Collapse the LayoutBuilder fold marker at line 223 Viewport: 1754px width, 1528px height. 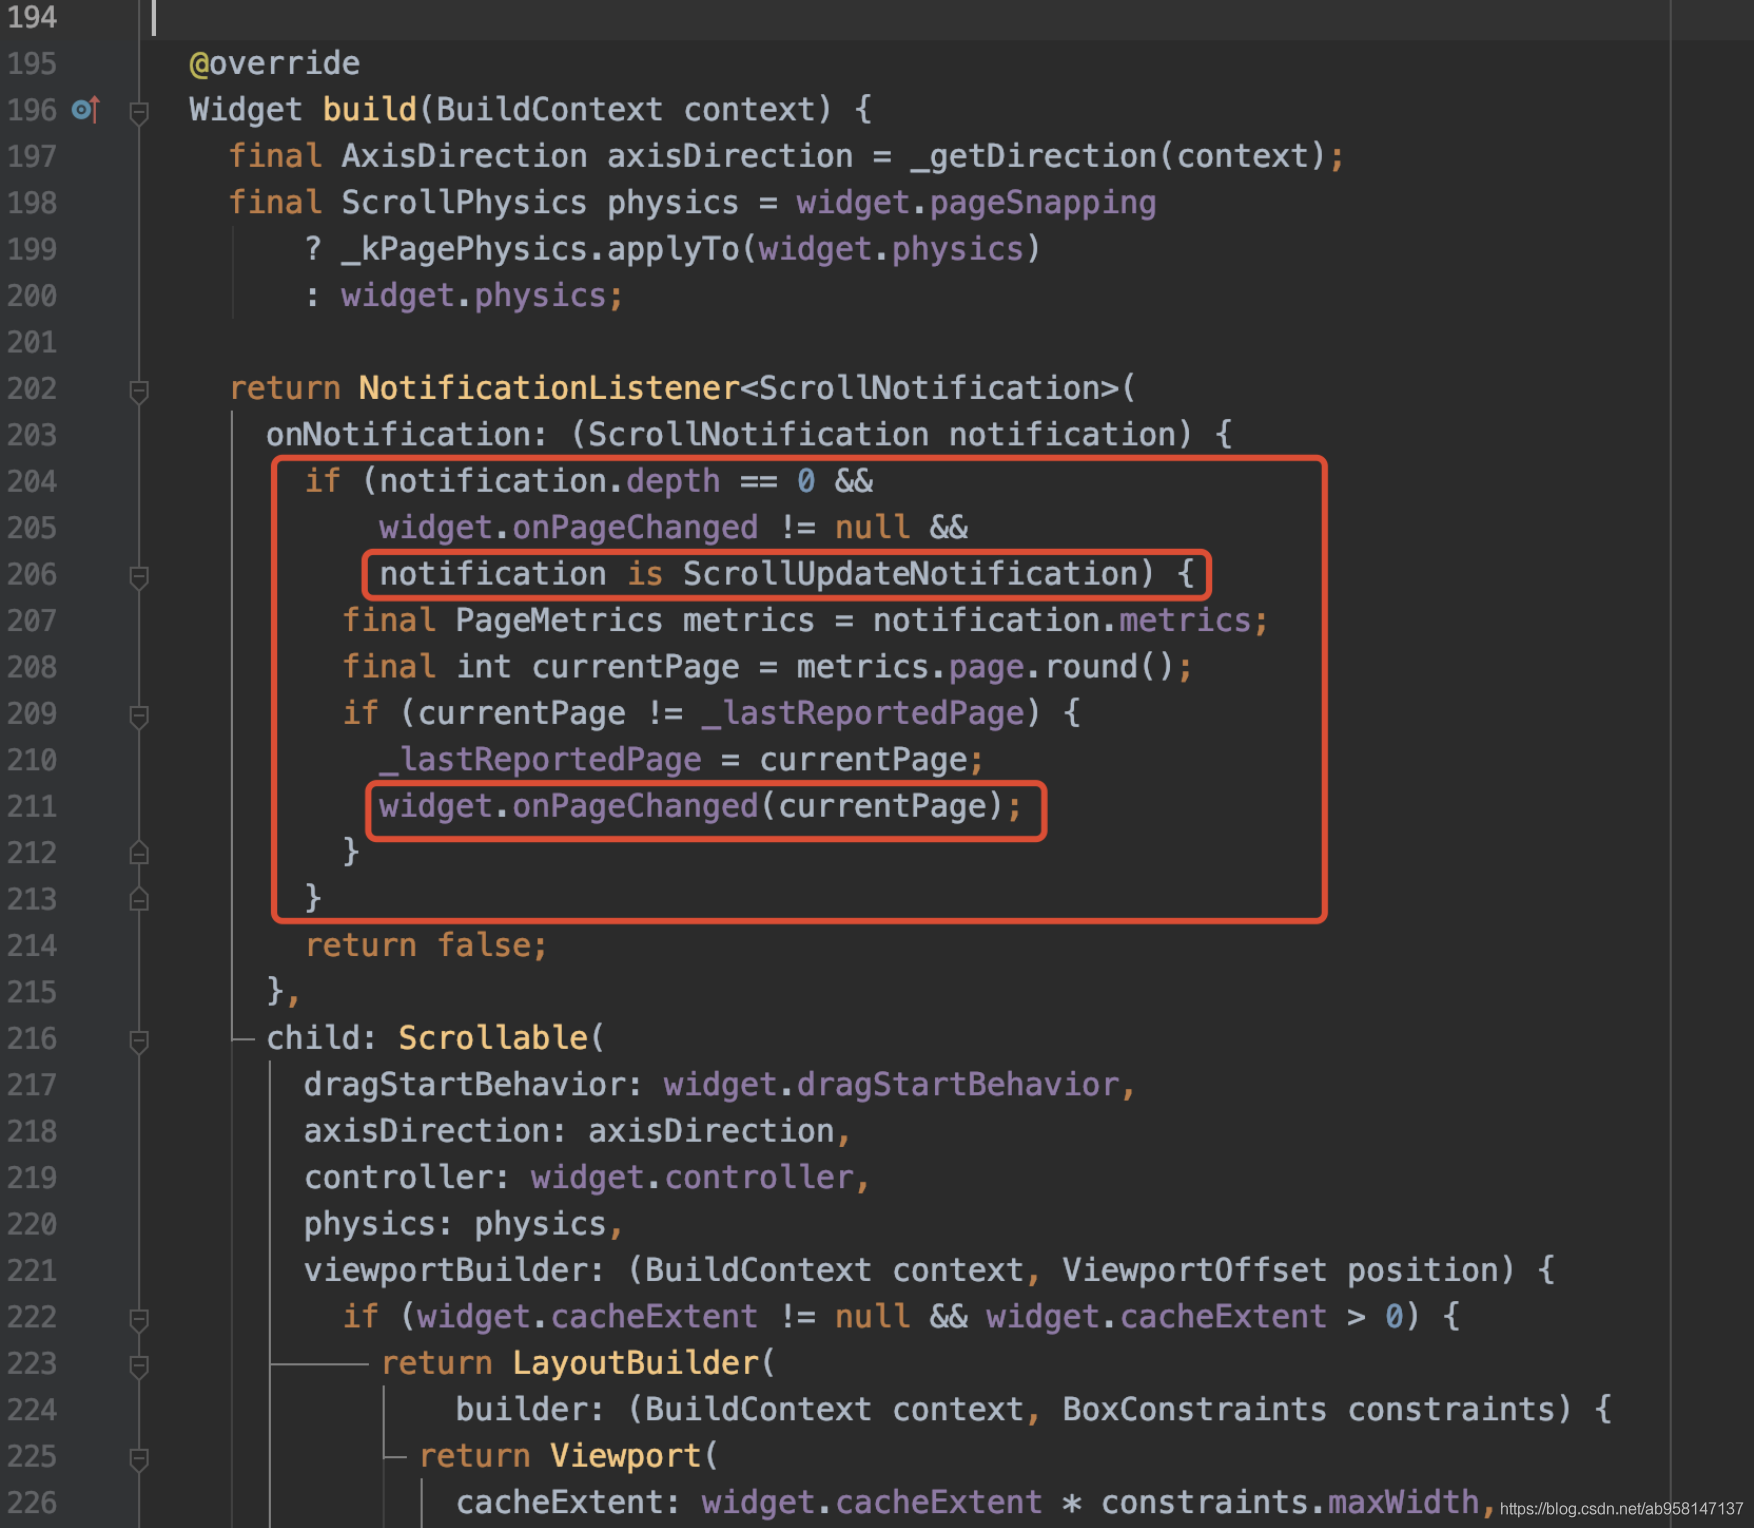click(139, 1366)
